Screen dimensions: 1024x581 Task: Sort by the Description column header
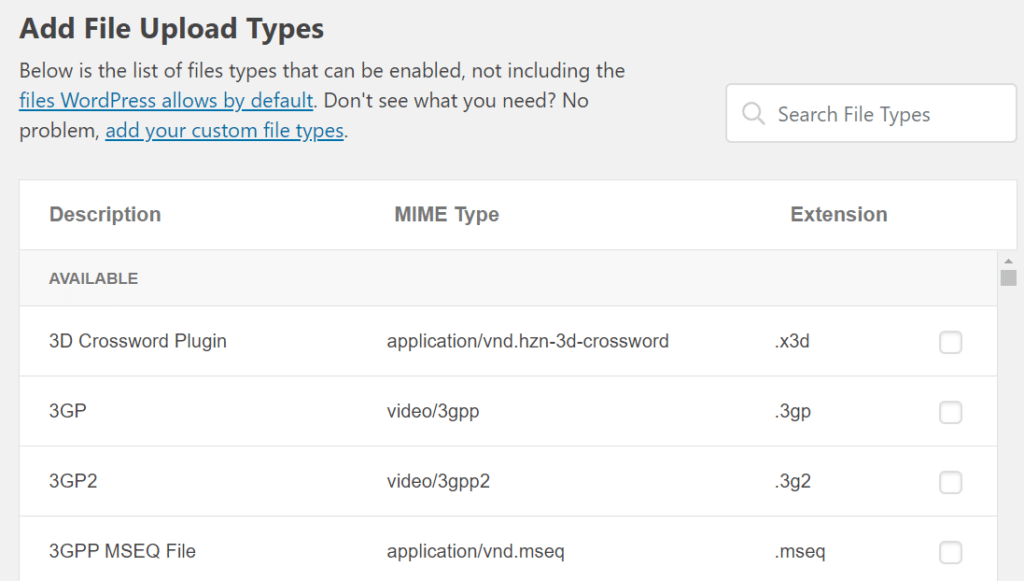click(104, 214)
